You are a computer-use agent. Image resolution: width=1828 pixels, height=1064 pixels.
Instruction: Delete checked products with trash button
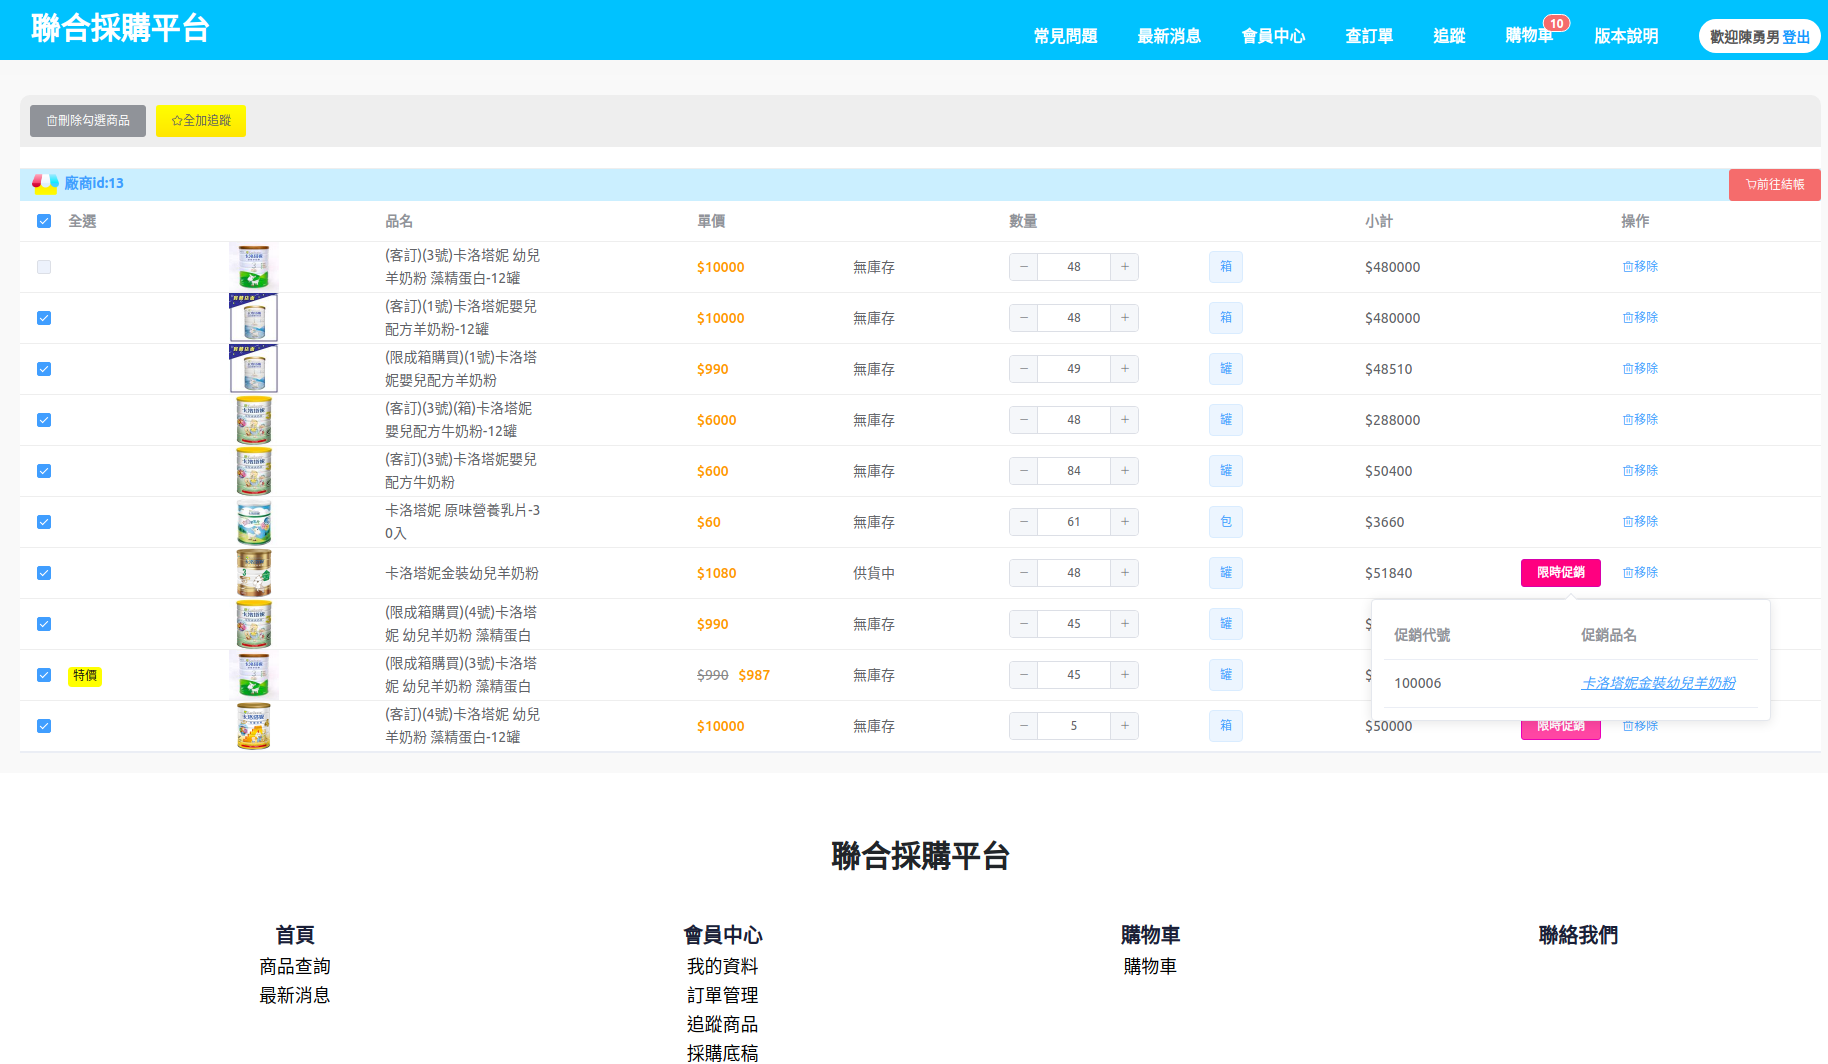[88, 121]
